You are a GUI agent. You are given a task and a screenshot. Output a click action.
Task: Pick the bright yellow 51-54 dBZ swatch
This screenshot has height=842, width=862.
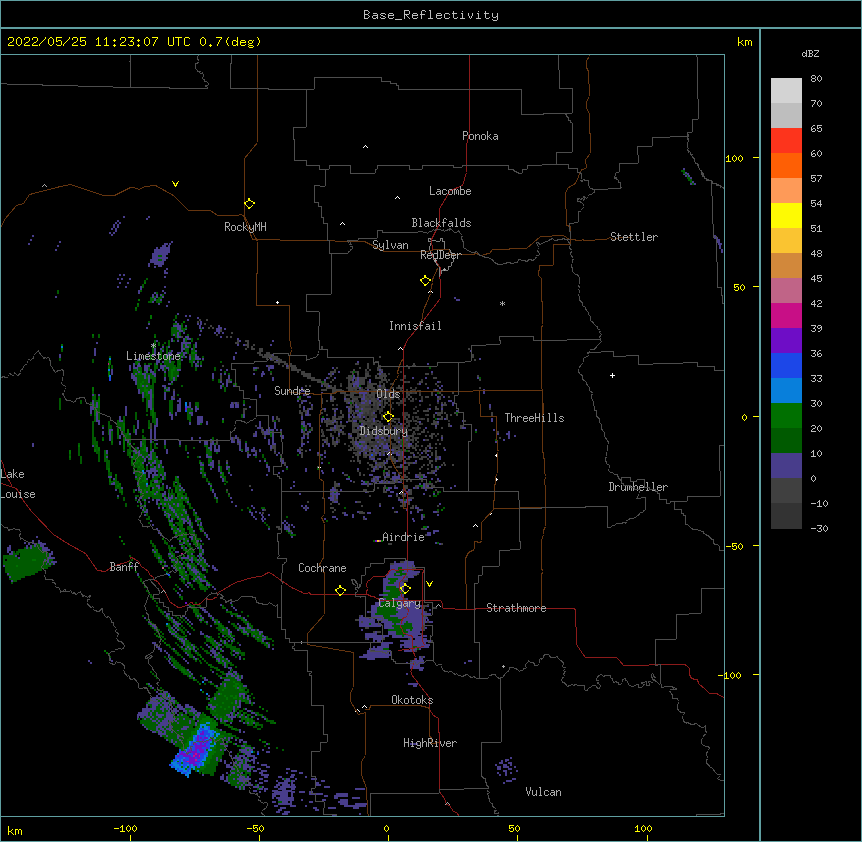click(786, 215)
